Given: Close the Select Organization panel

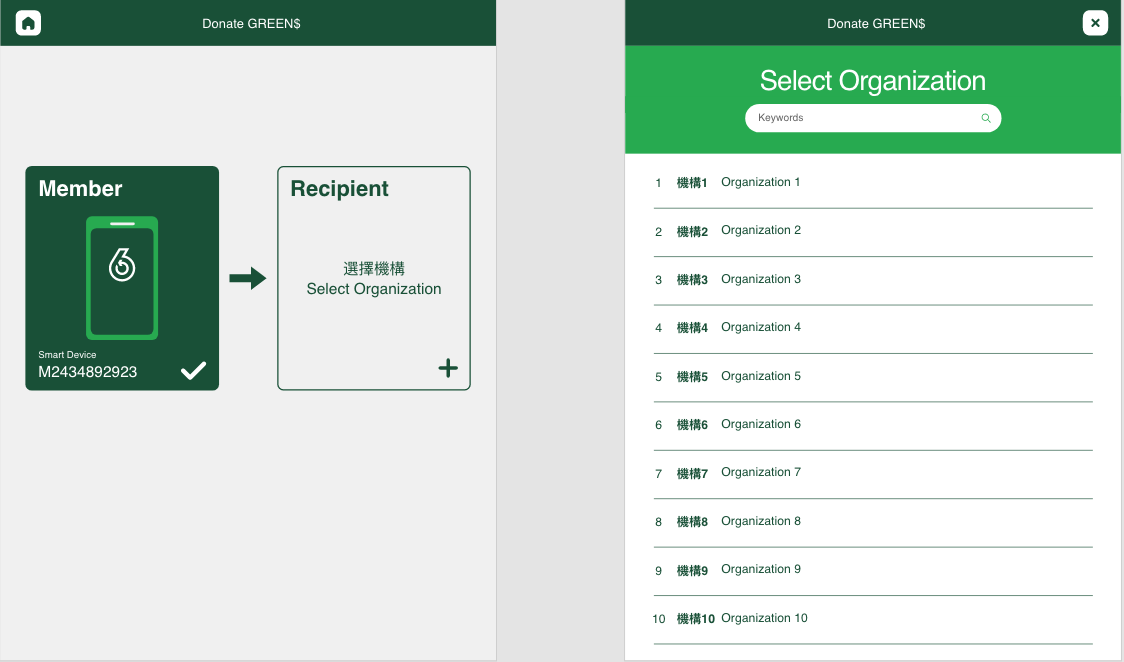Looking at the screenshot, I should click(1095, 23).
